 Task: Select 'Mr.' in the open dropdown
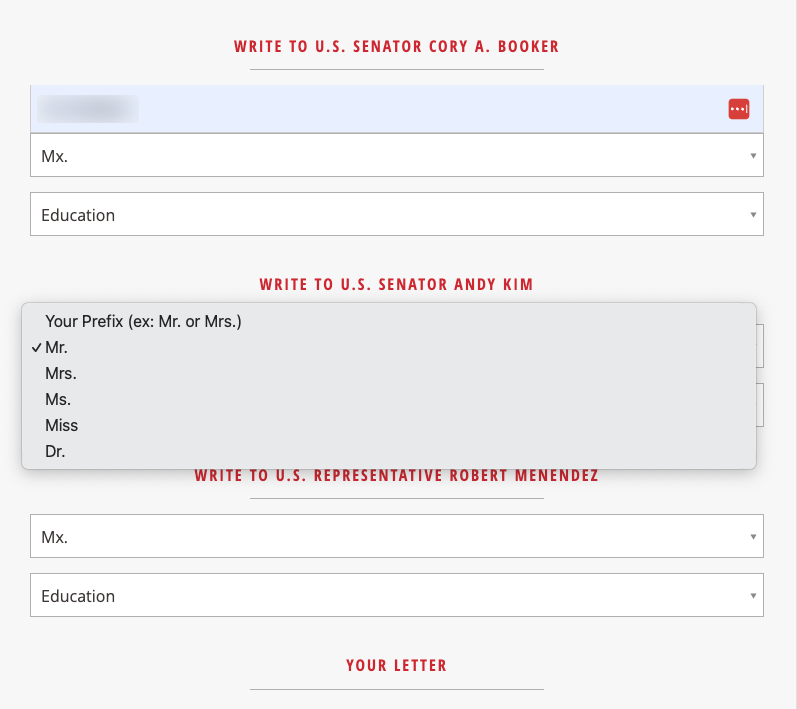(x=389, y=348)
